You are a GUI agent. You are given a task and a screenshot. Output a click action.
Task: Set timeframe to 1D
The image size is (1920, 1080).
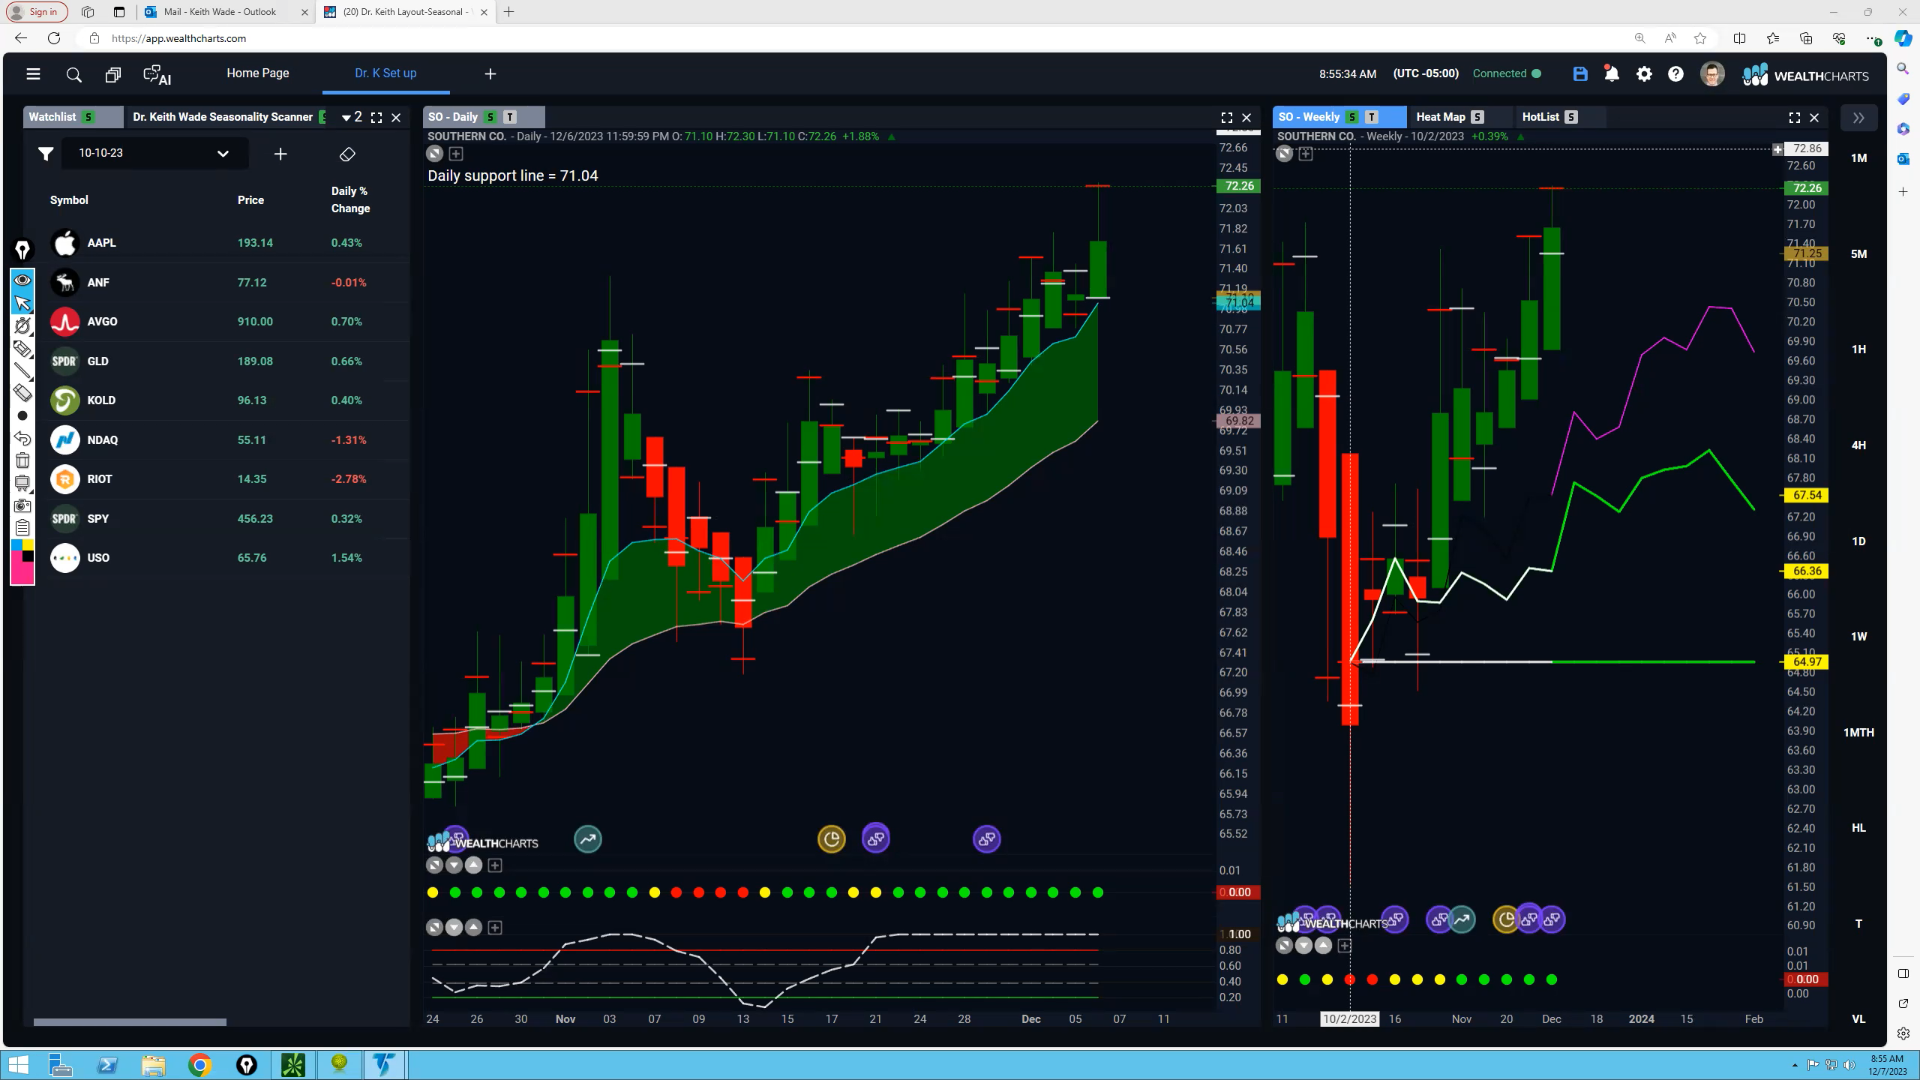[x=1859, y=541]
